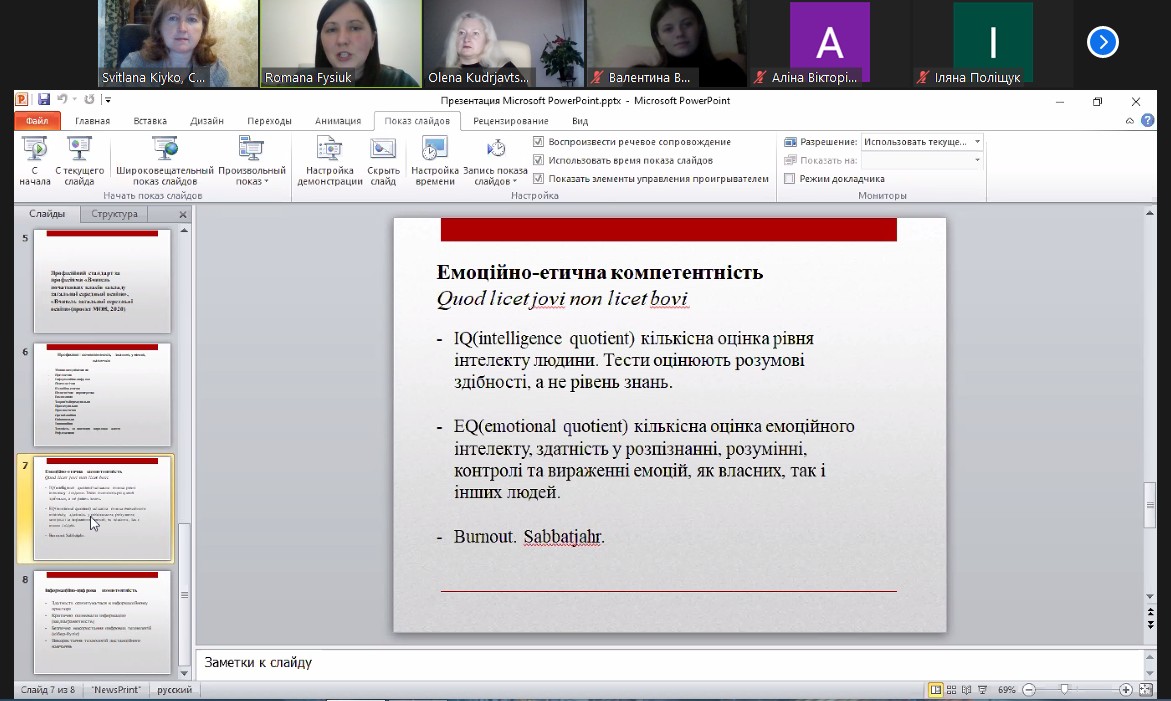Start slideshow from beginning icon

[34, 160]
